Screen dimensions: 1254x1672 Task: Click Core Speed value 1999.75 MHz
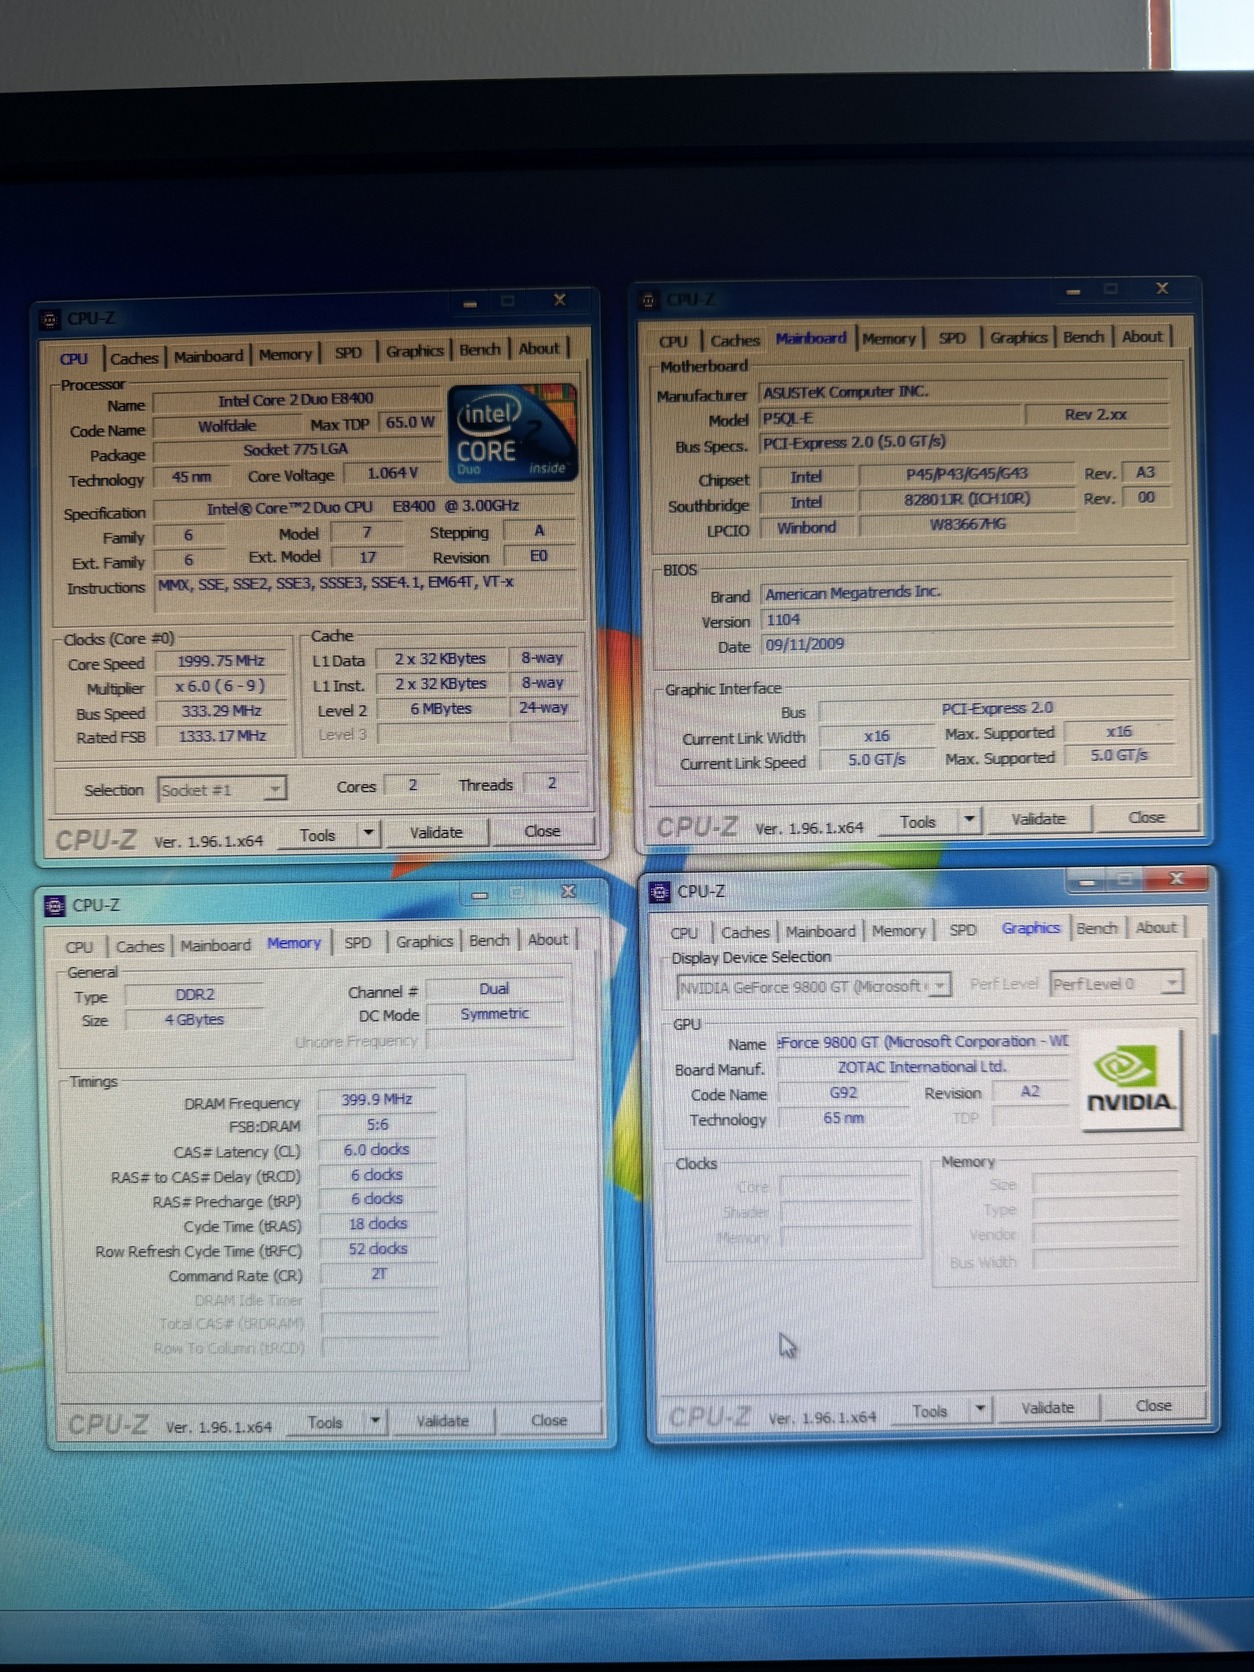220,661
